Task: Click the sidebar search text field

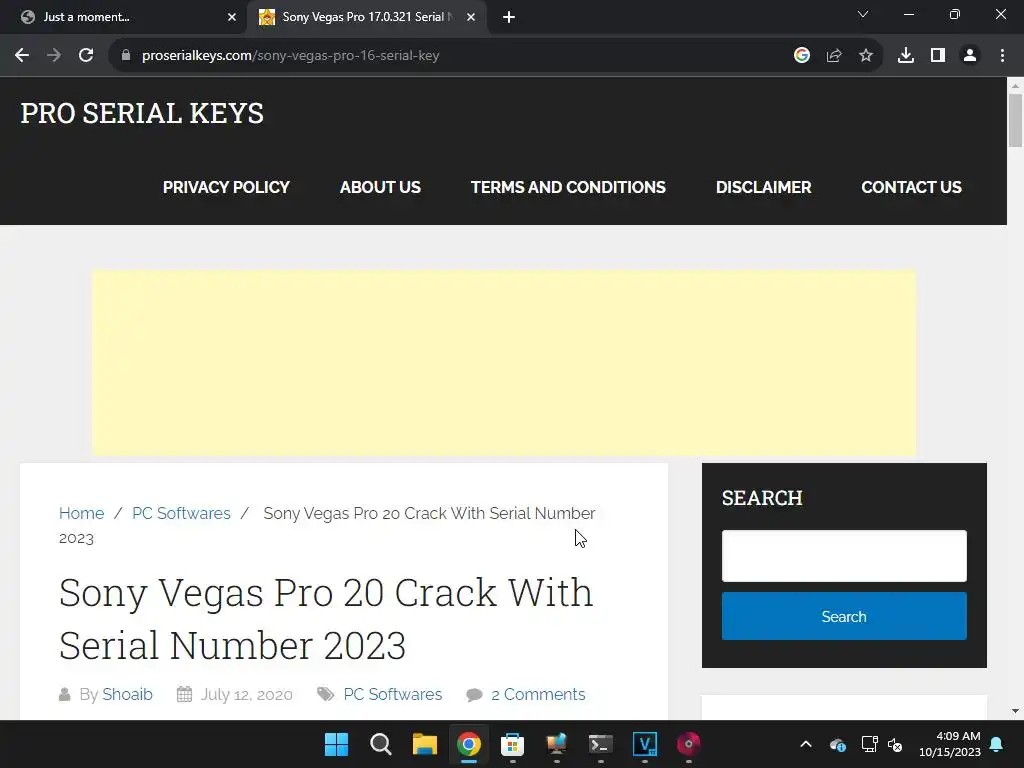Action: click(844, 556)
